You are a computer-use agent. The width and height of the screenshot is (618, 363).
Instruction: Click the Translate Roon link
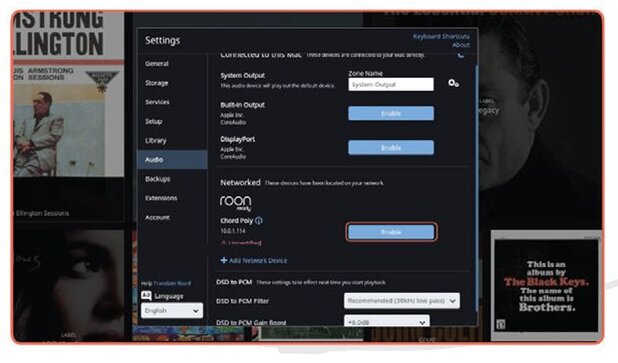tap(172, 283)
